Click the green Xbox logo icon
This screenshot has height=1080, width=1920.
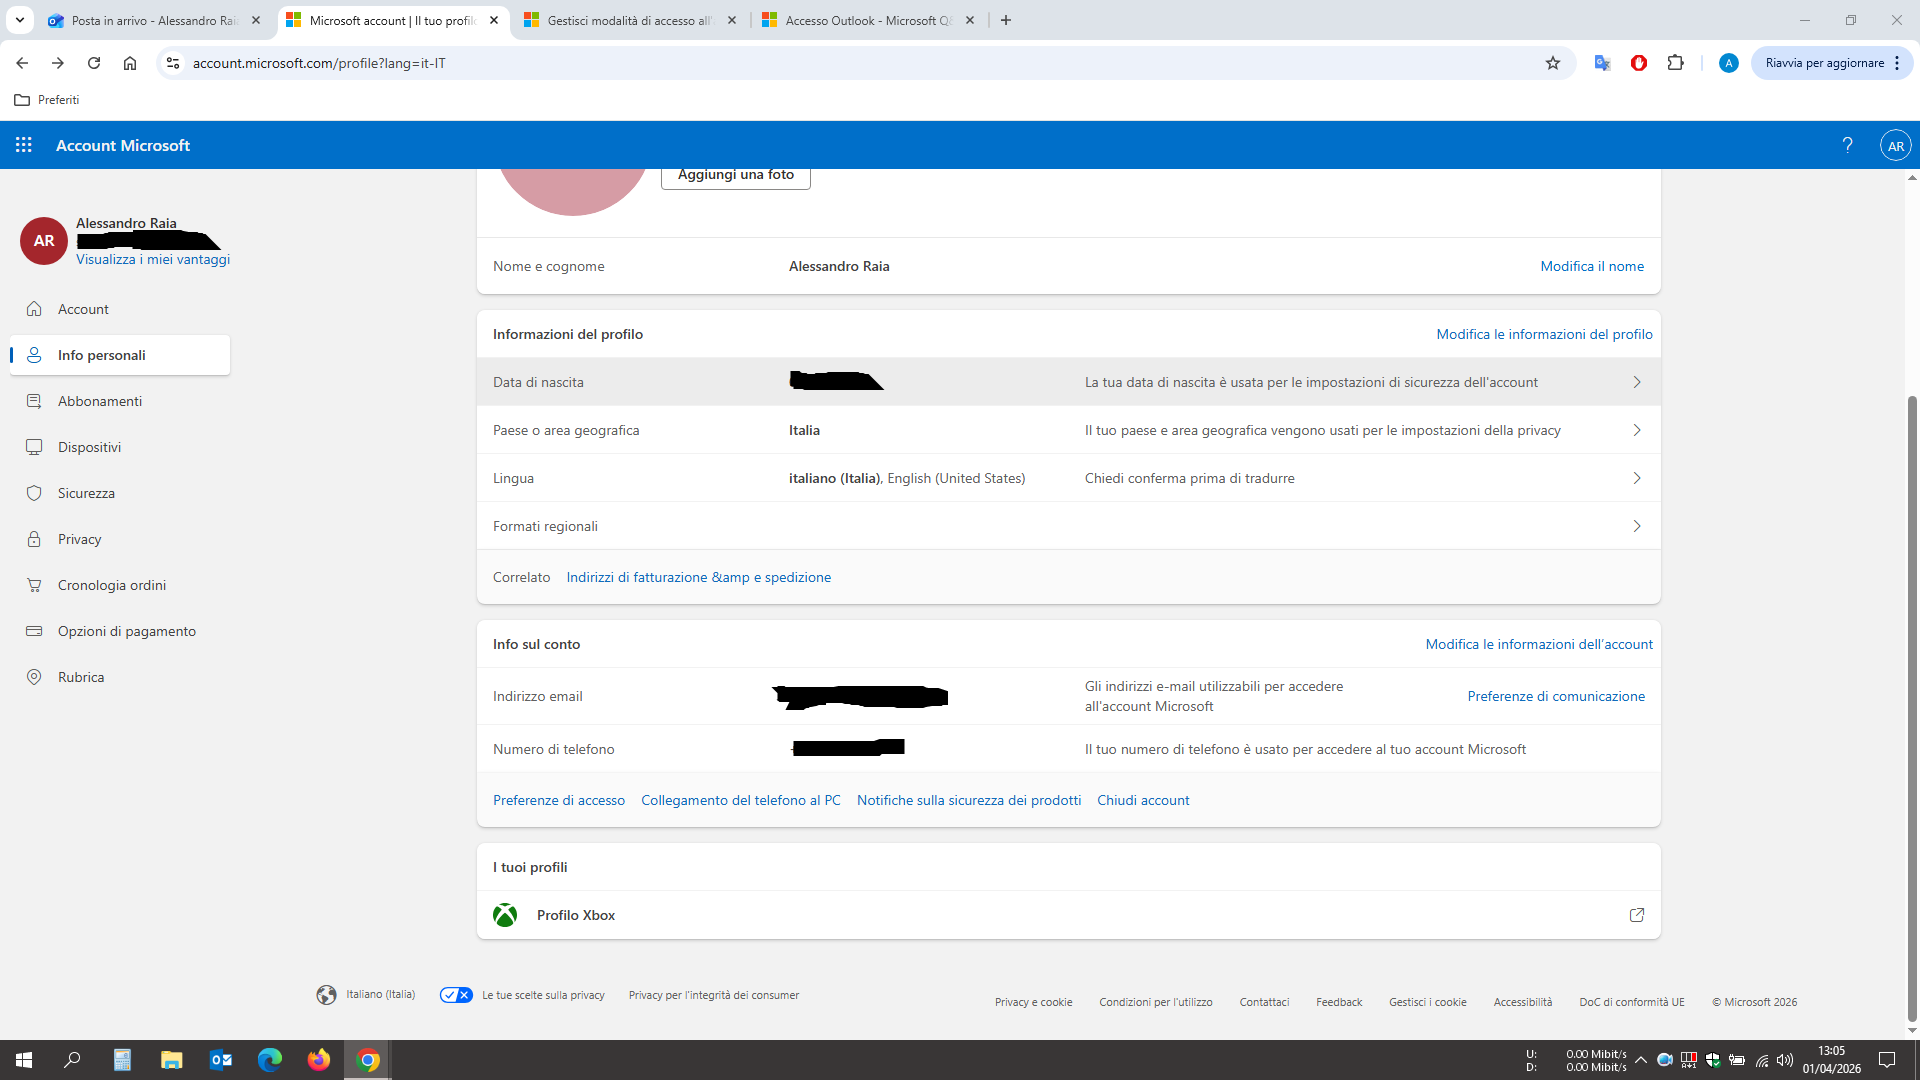pyautogui.click(x=505, y=915)
